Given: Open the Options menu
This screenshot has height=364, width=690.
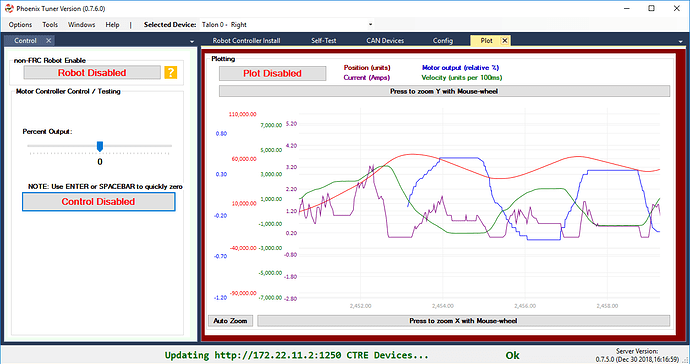Looking at the screenshot, I should click(x=20, y=25).
